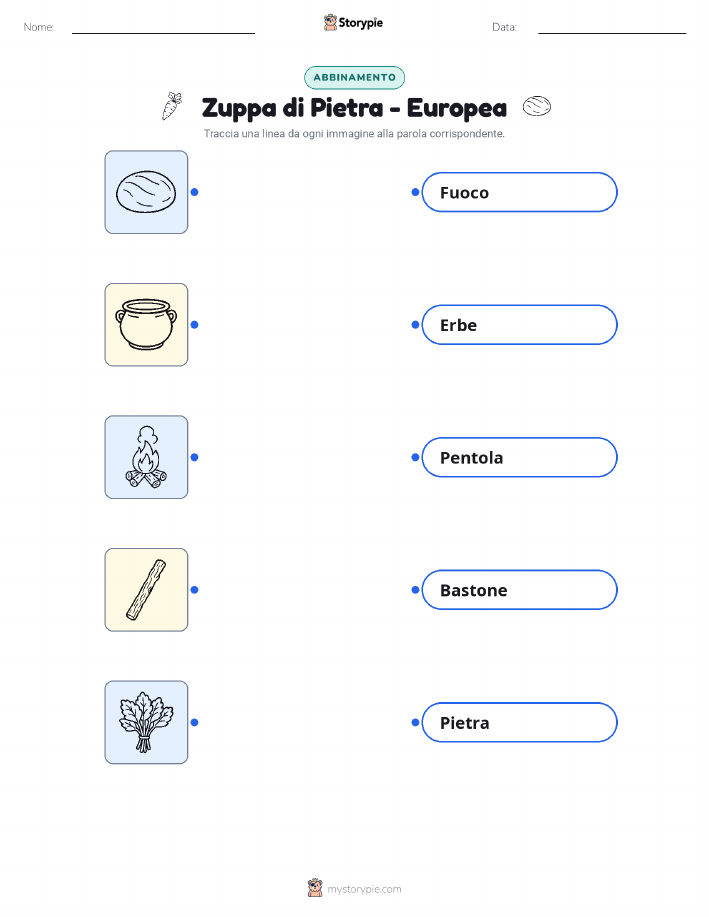This screenshot has height=917, width=709.
Task: Select the campfire picture tile
Action: 146,457
